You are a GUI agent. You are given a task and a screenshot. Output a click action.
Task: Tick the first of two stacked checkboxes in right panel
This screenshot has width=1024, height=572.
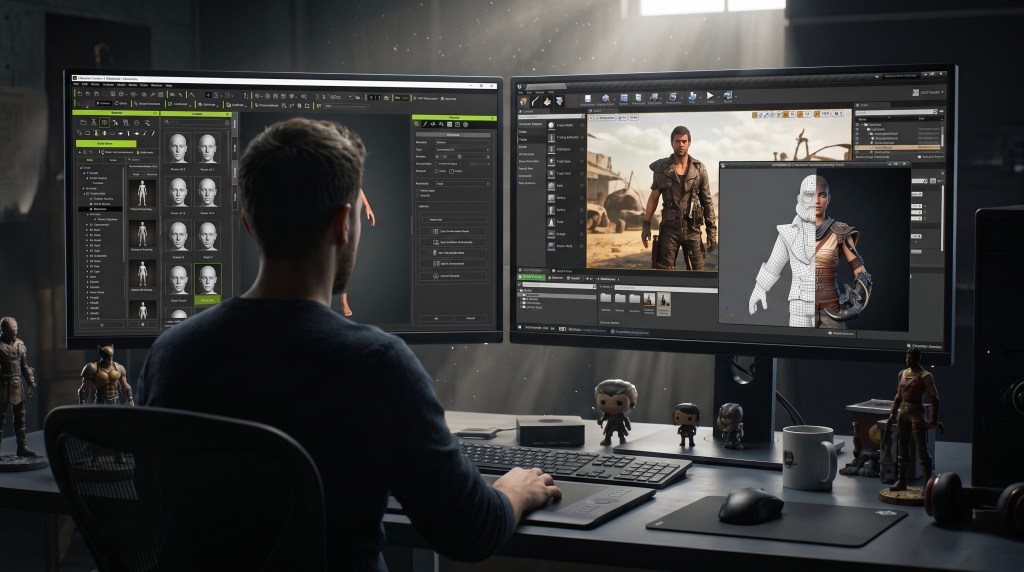click(x=418, y=191)
